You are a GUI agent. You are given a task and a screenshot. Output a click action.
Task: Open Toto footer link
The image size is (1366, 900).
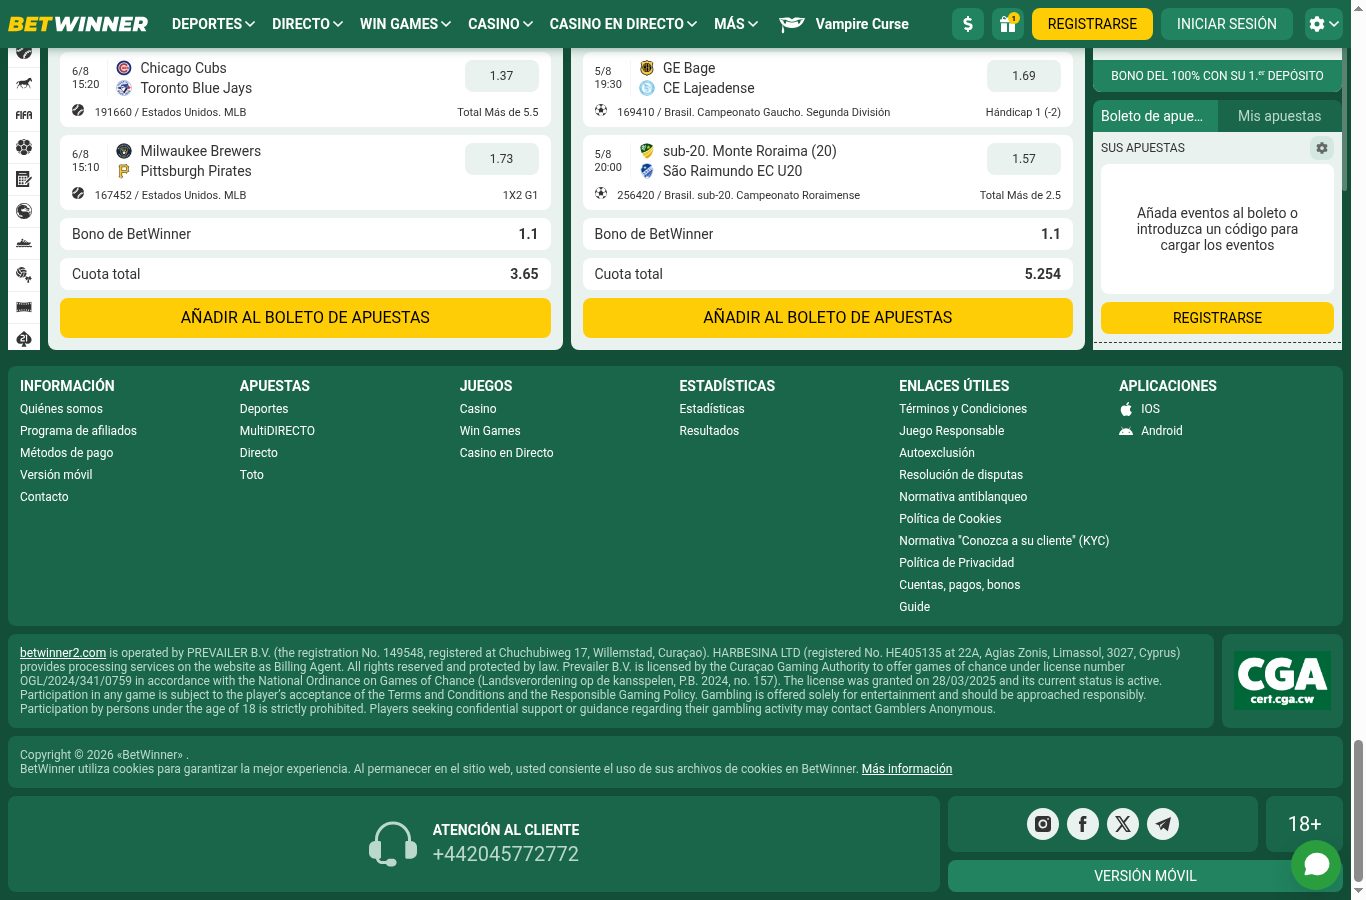click(x=252, y=475)
